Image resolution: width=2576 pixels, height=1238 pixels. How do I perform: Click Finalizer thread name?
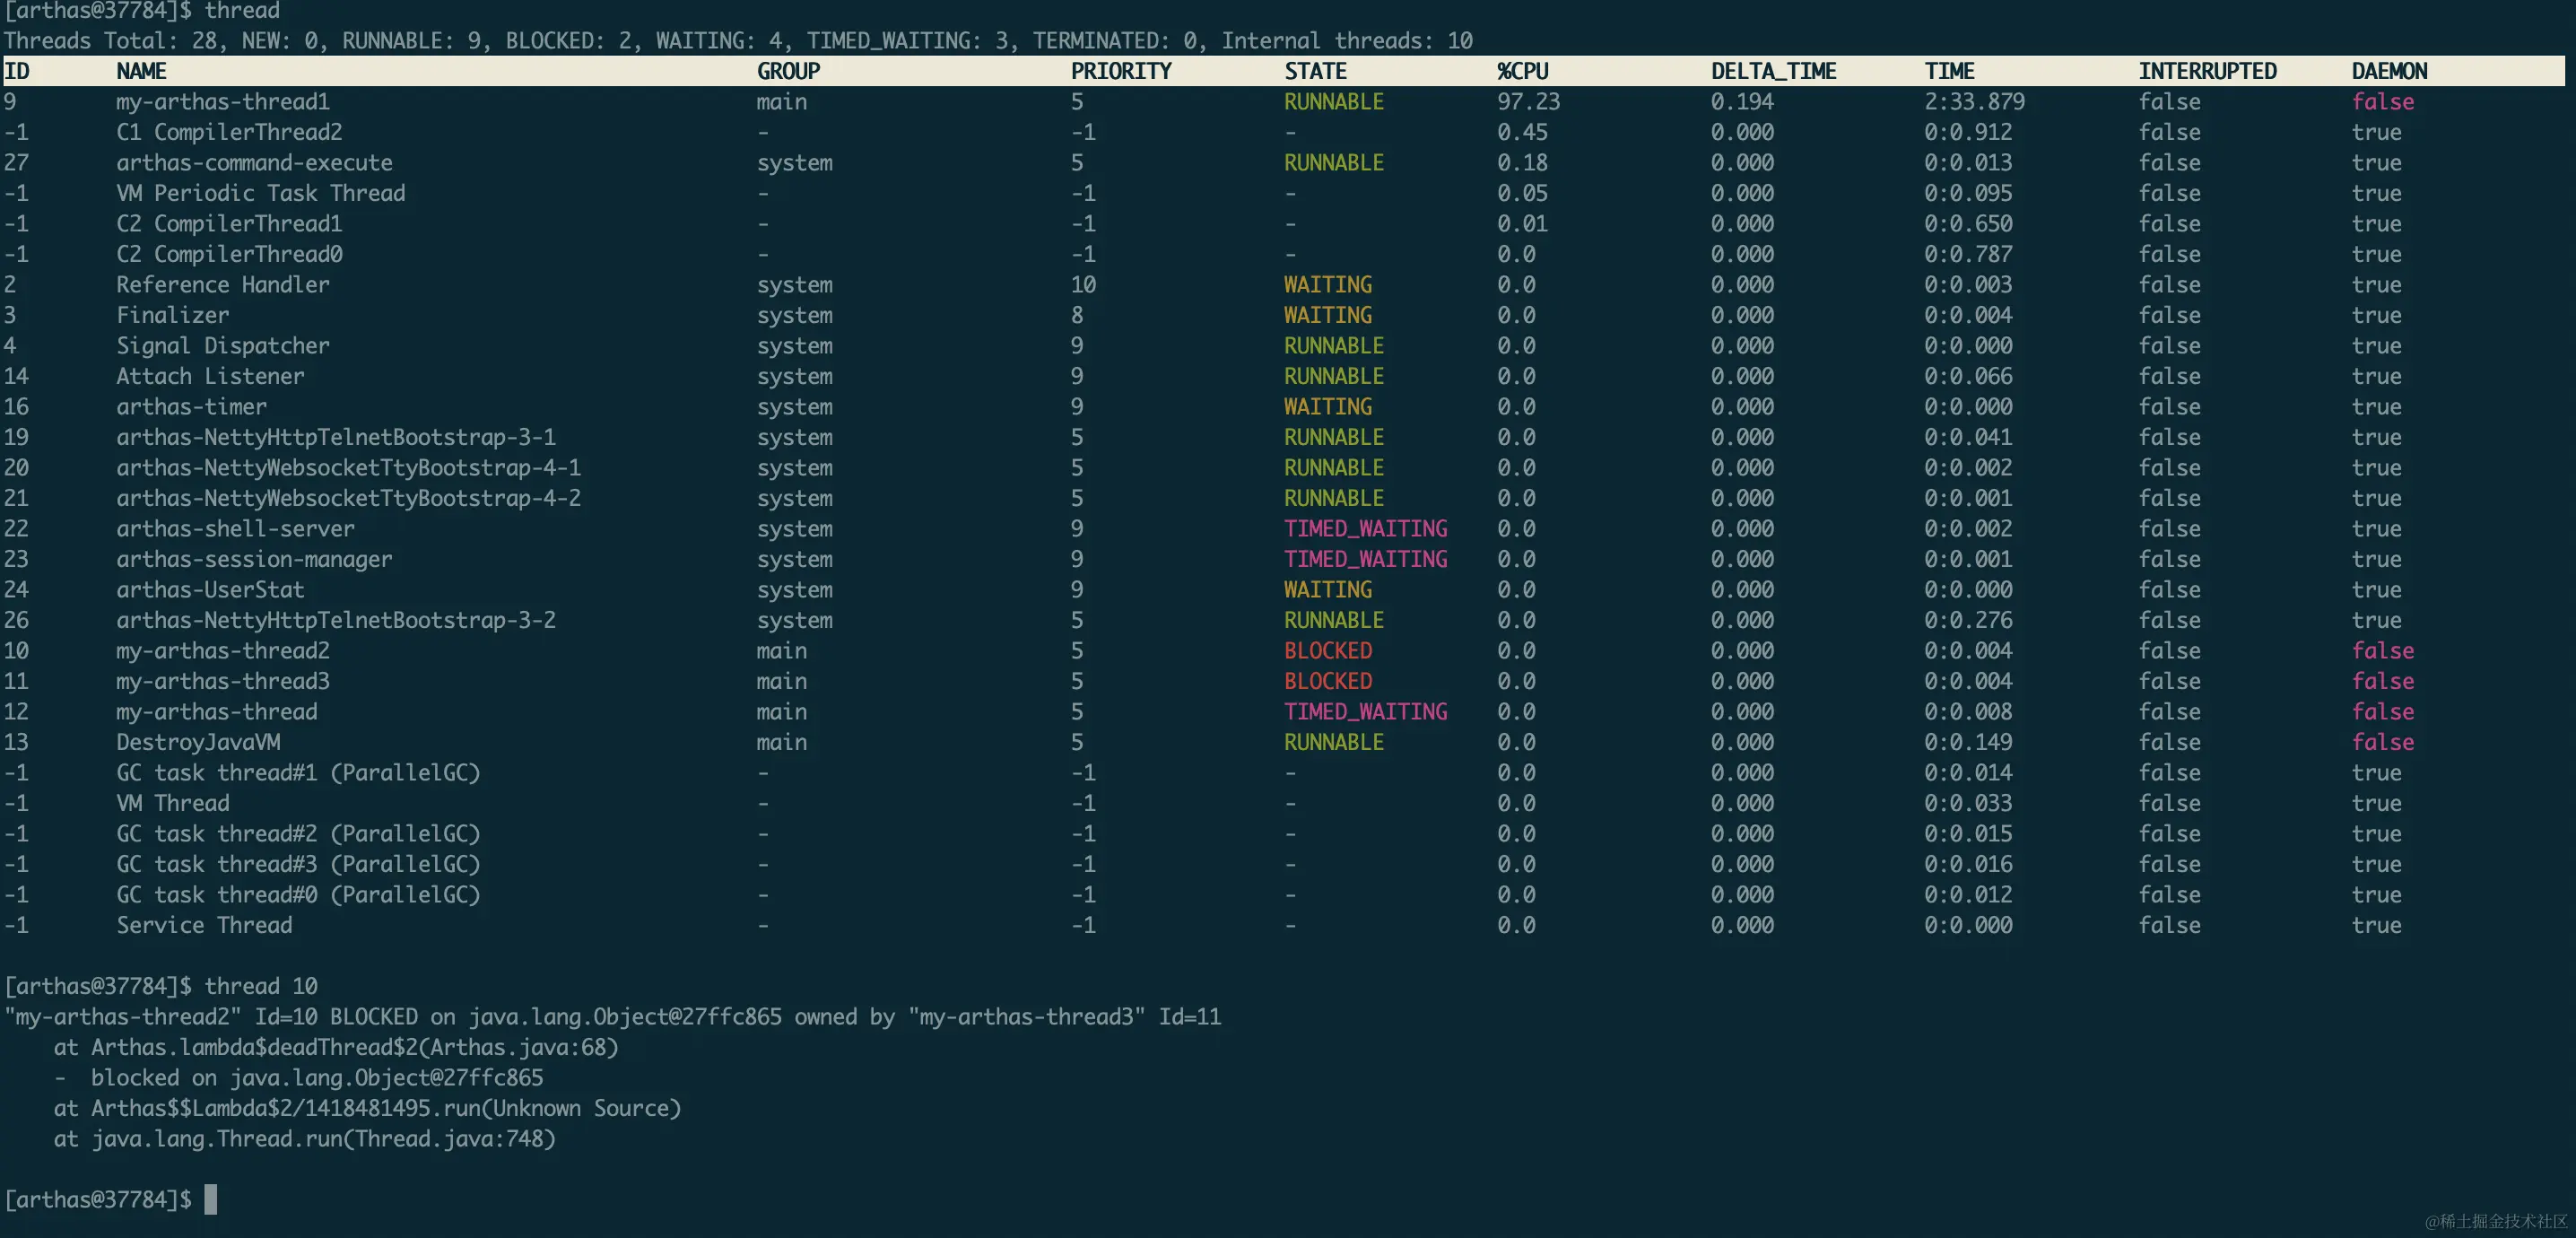(x=172, y=315)
